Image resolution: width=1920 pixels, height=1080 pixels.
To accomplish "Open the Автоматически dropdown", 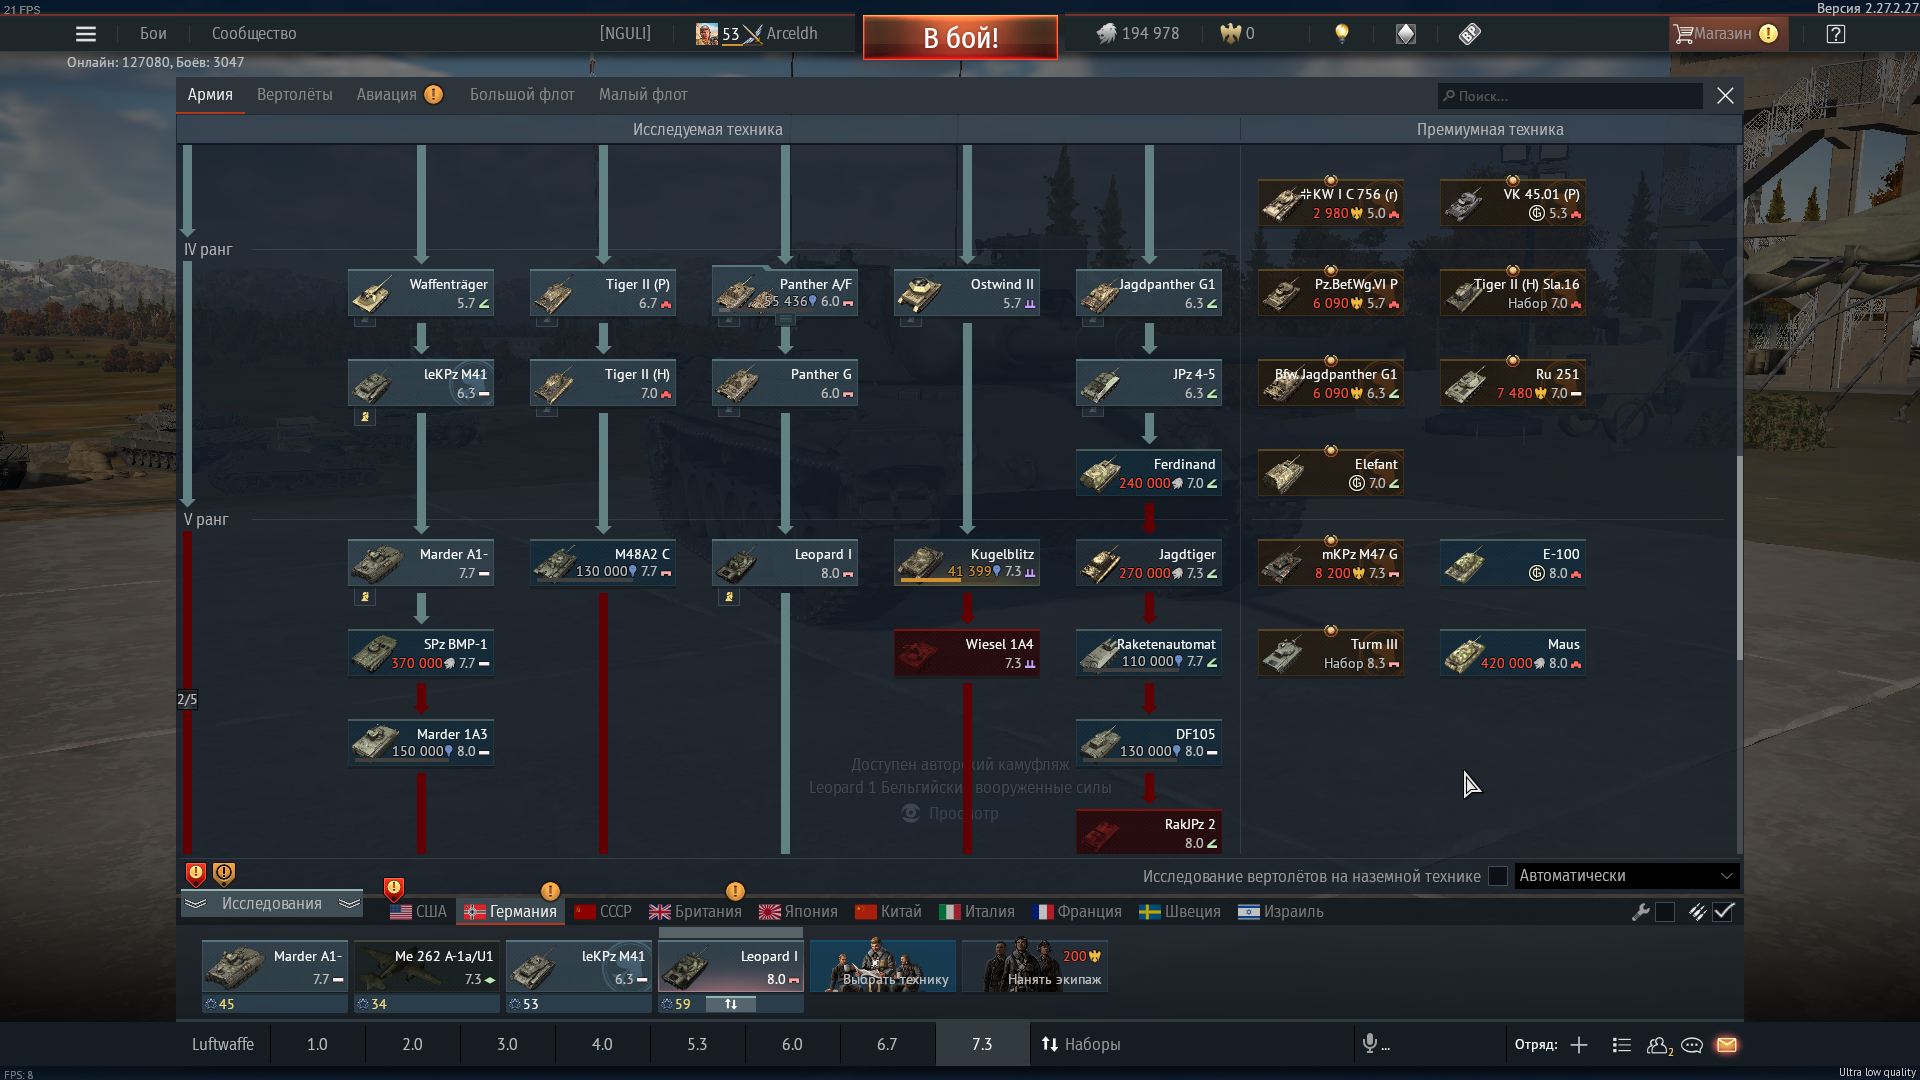I will pyautogui.click(x=1626, y=876).
